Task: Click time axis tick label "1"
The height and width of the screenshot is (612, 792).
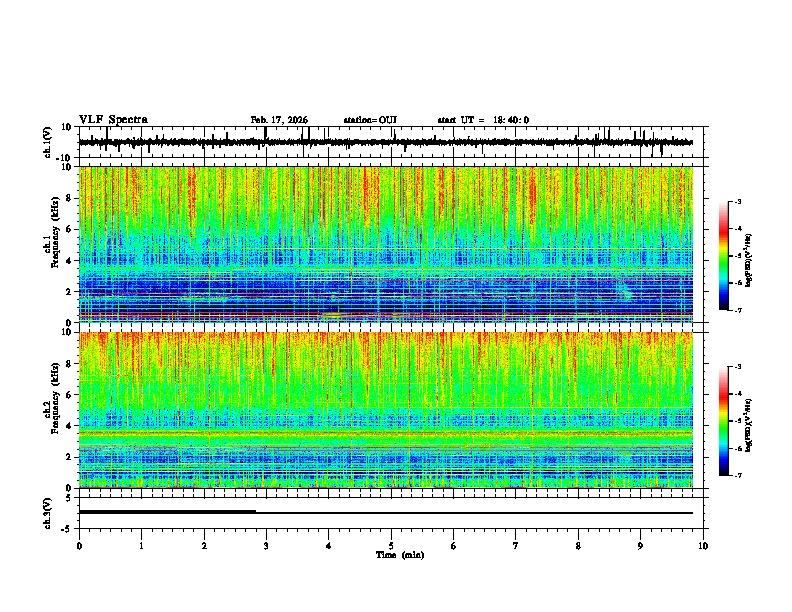Action: pyautogui.click(x=141, y=546)
